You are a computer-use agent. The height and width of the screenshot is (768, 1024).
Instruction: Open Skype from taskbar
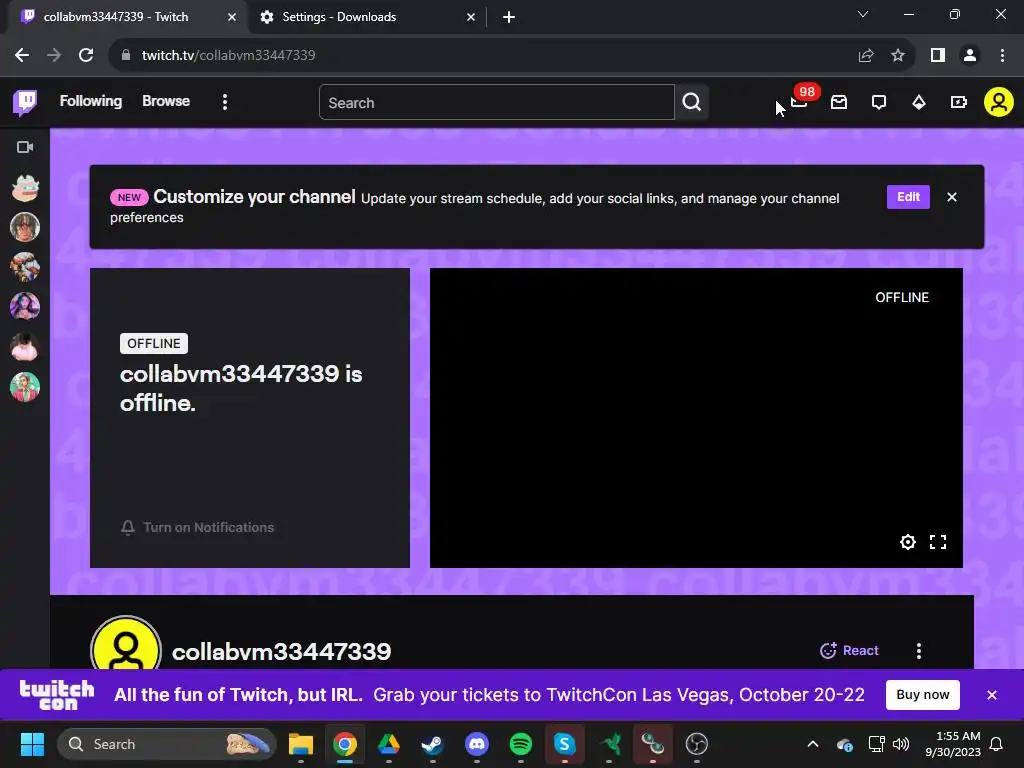point(564,744)
